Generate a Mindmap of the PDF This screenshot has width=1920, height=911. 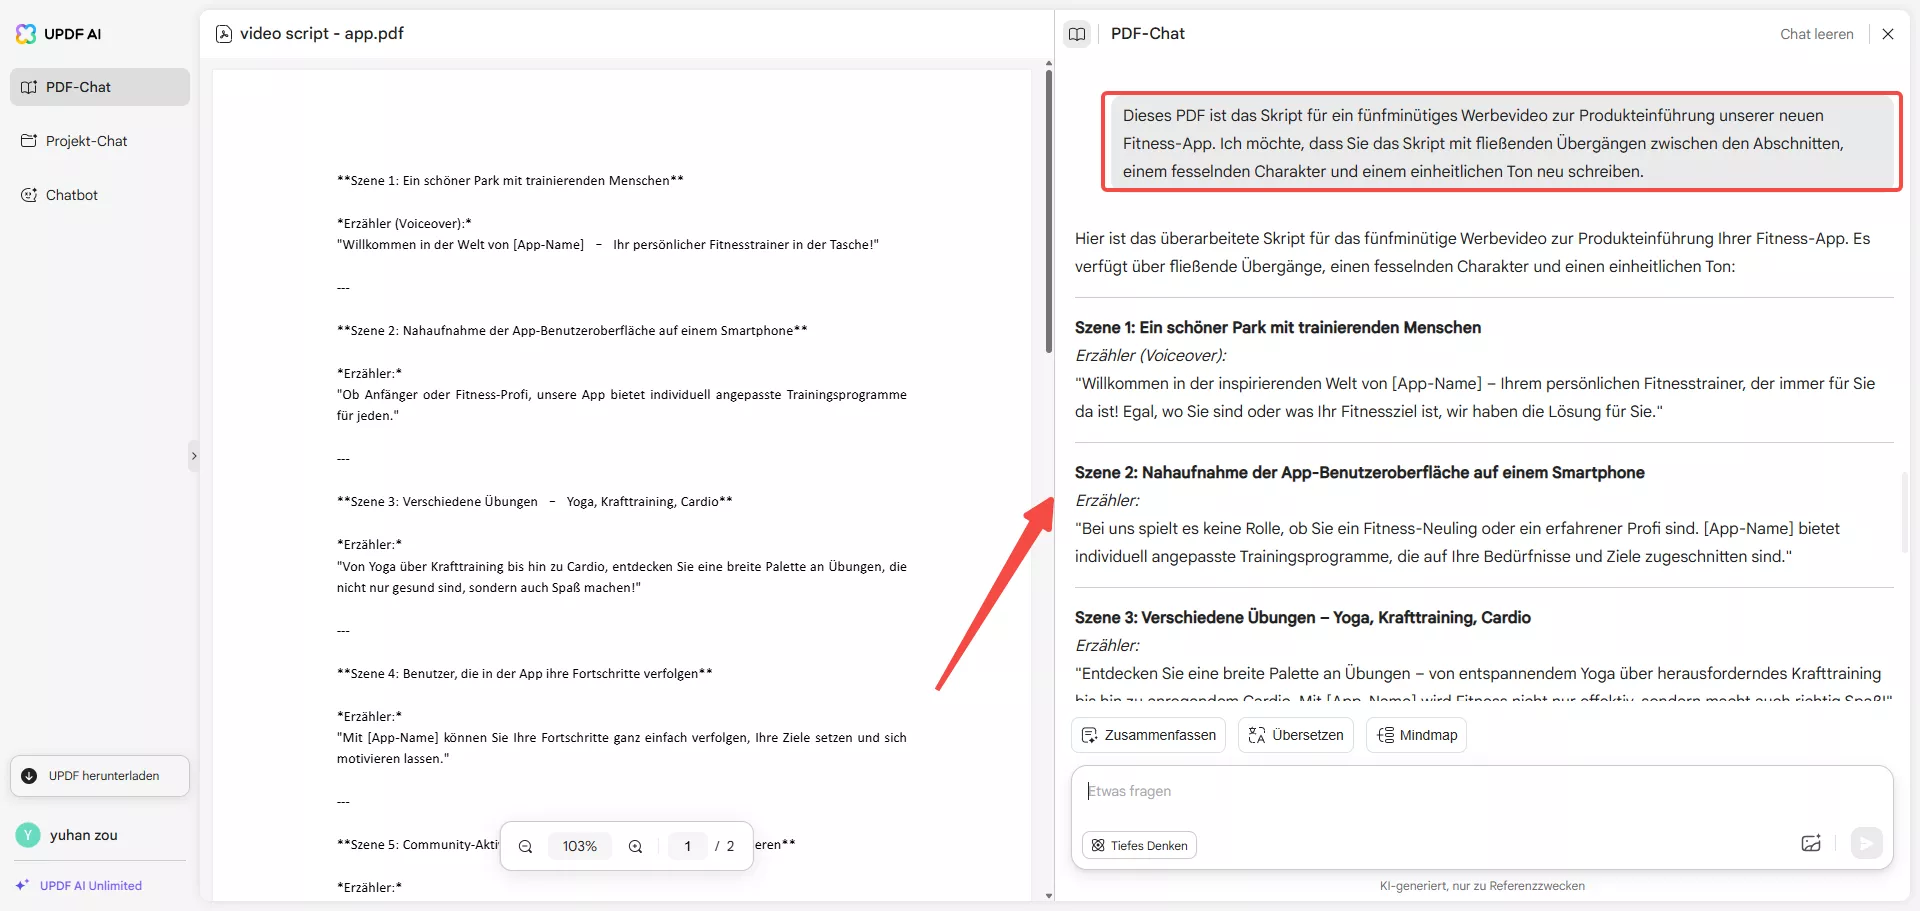click(1416, 735)
